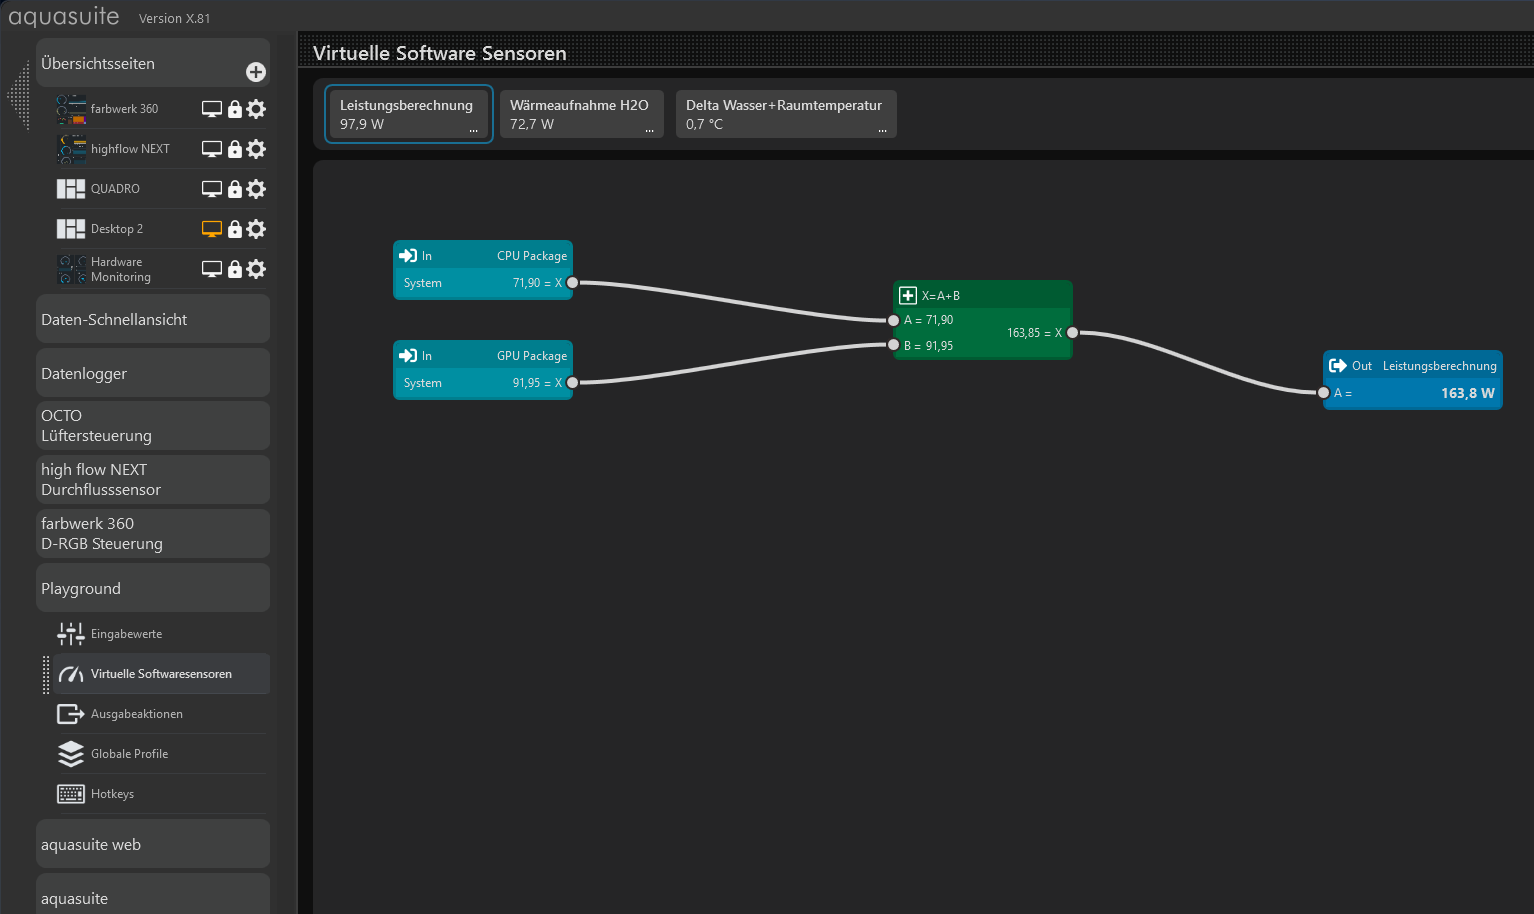The width and height of the screenshot is (1534, 914).
Task: Click input icon on CPU Package node
Action: click(408, 256)
